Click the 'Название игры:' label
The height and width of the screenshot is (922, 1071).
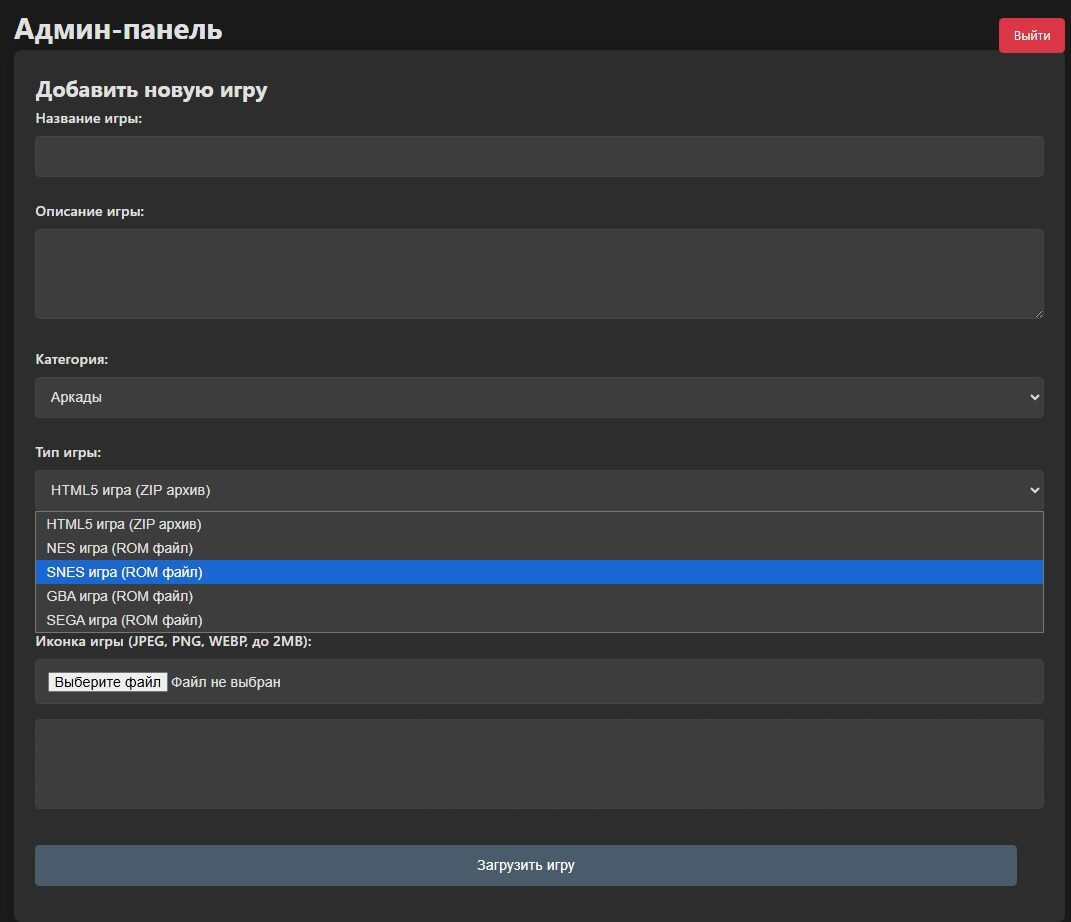(89, 118)
